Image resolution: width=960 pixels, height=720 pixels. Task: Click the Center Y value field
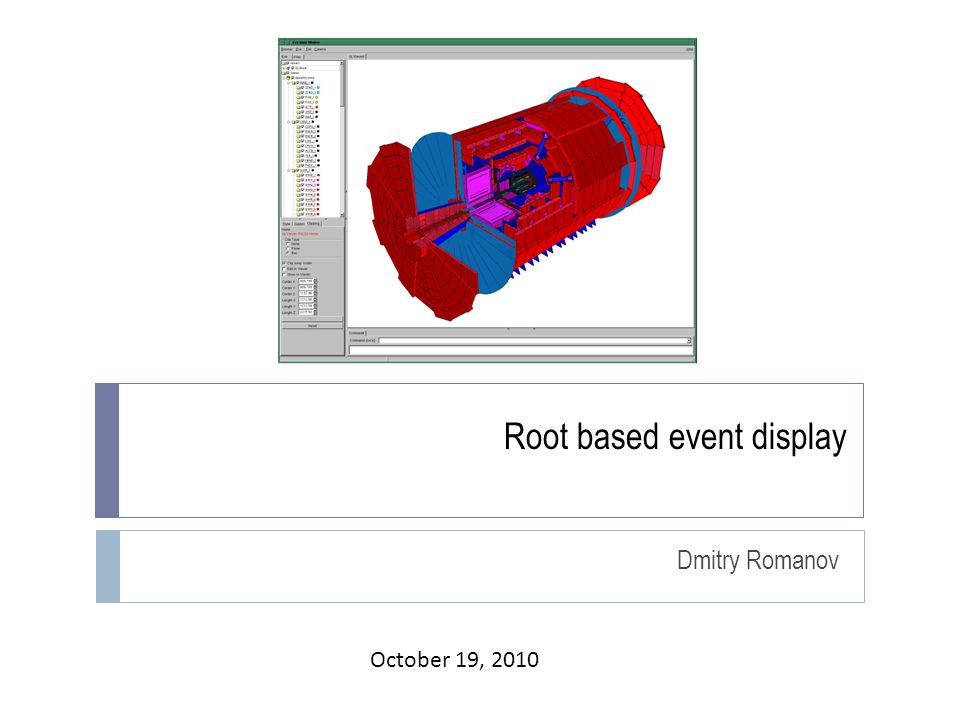point(306,287)
